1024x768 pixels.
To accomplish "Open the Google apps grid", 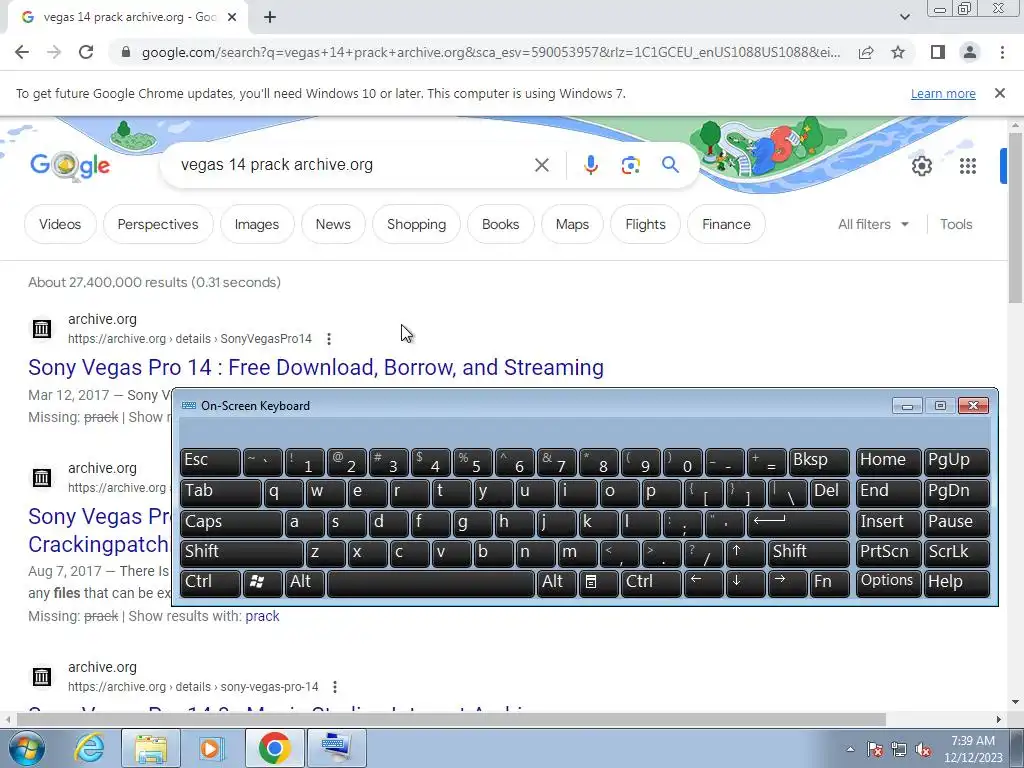I will click(x=968, y=166).
